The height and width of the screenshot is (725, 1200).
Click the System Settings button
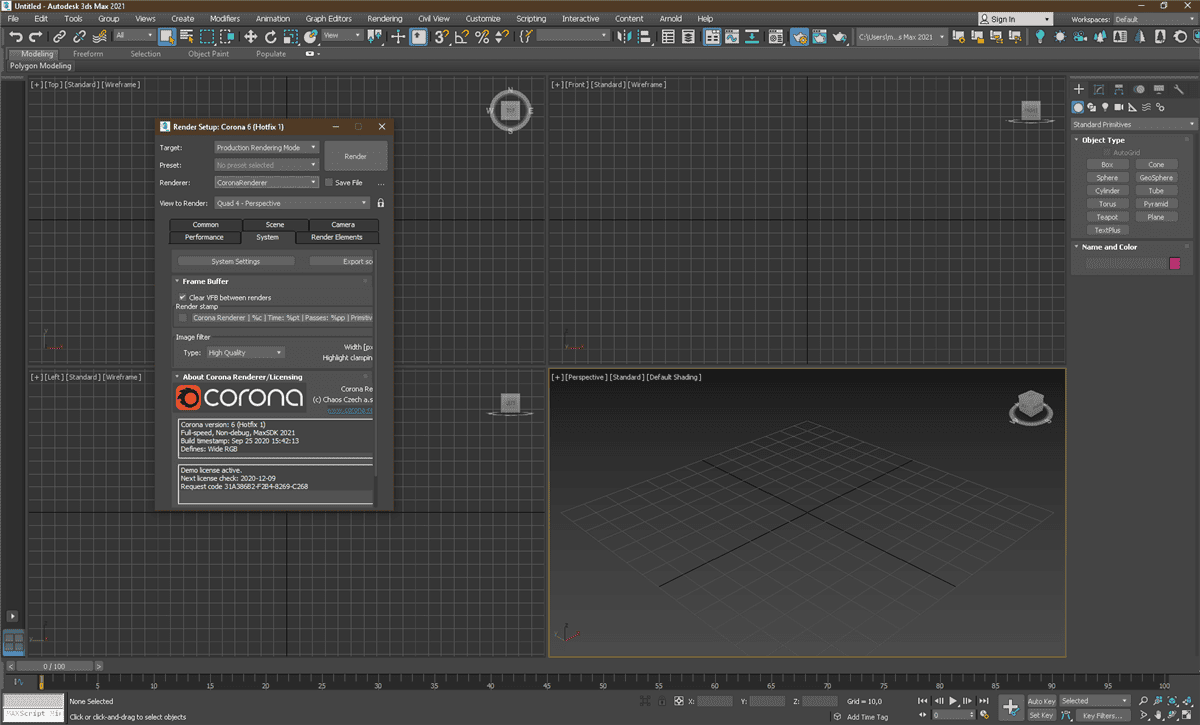pyautogui.click(x=236, y=261)
